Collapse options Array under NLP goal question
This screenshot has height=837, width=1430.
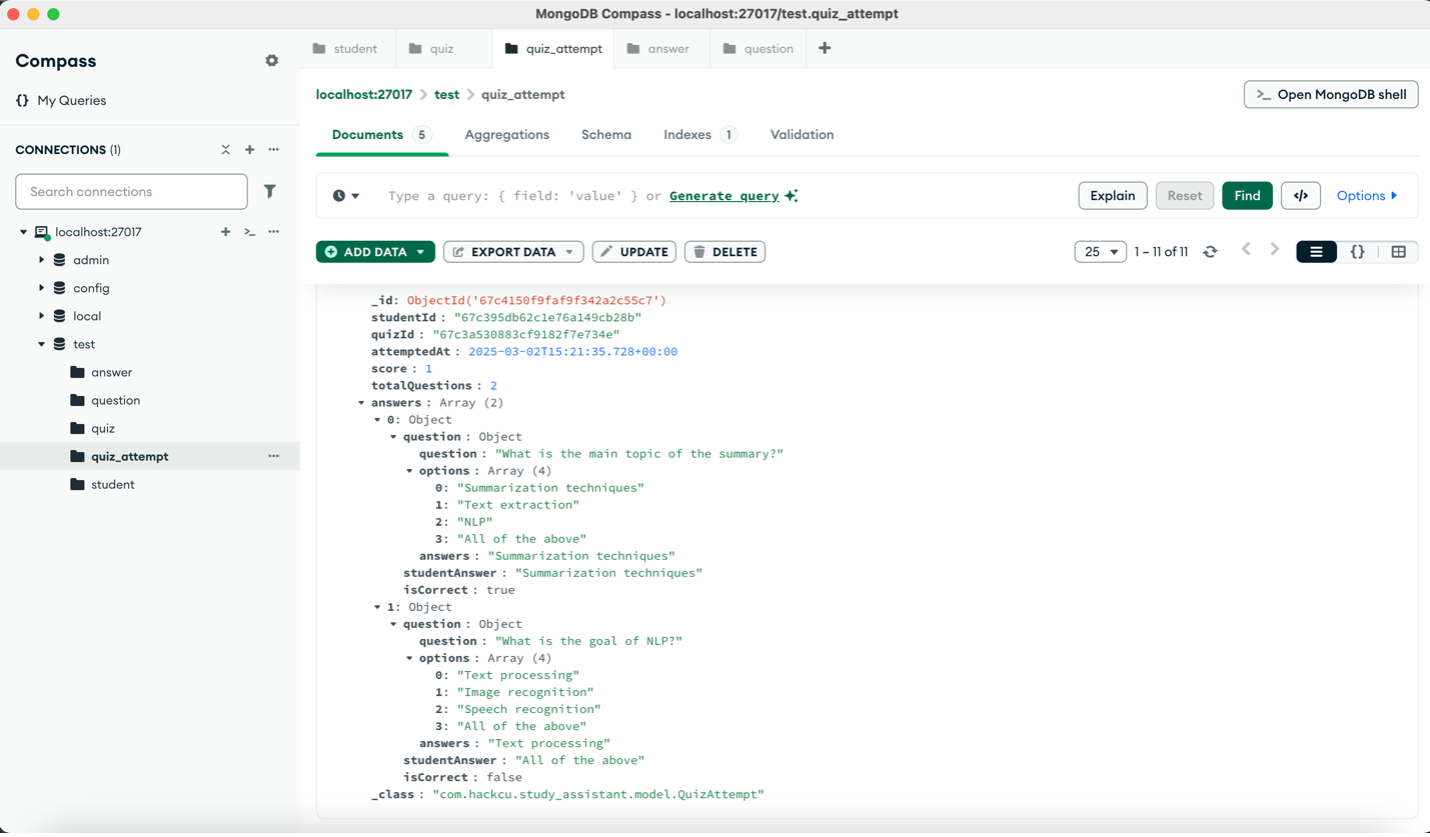click(x=410, y=658)
